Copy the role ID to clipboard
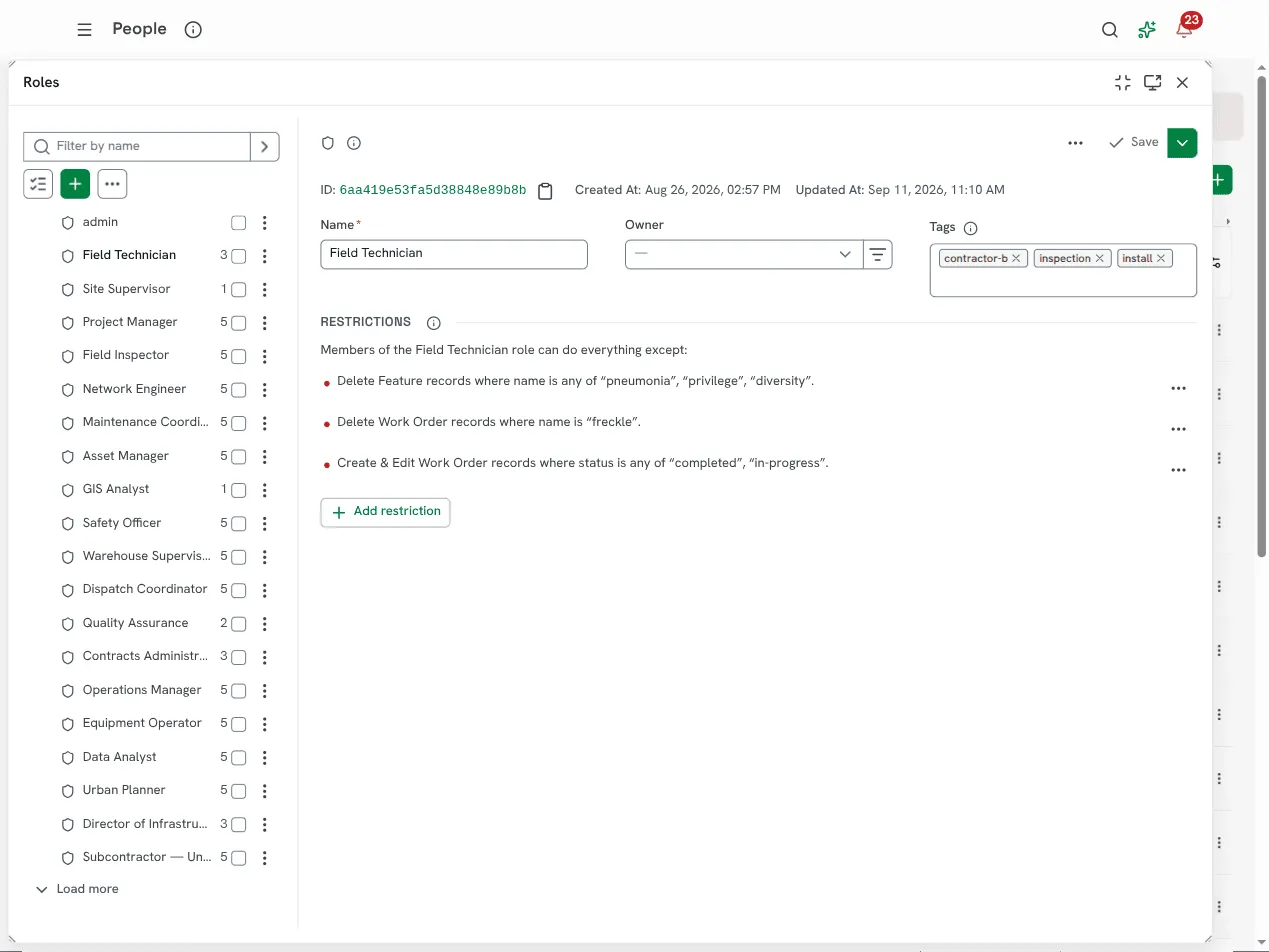The width and height of the screenshot is (1269, 952). 545,191
